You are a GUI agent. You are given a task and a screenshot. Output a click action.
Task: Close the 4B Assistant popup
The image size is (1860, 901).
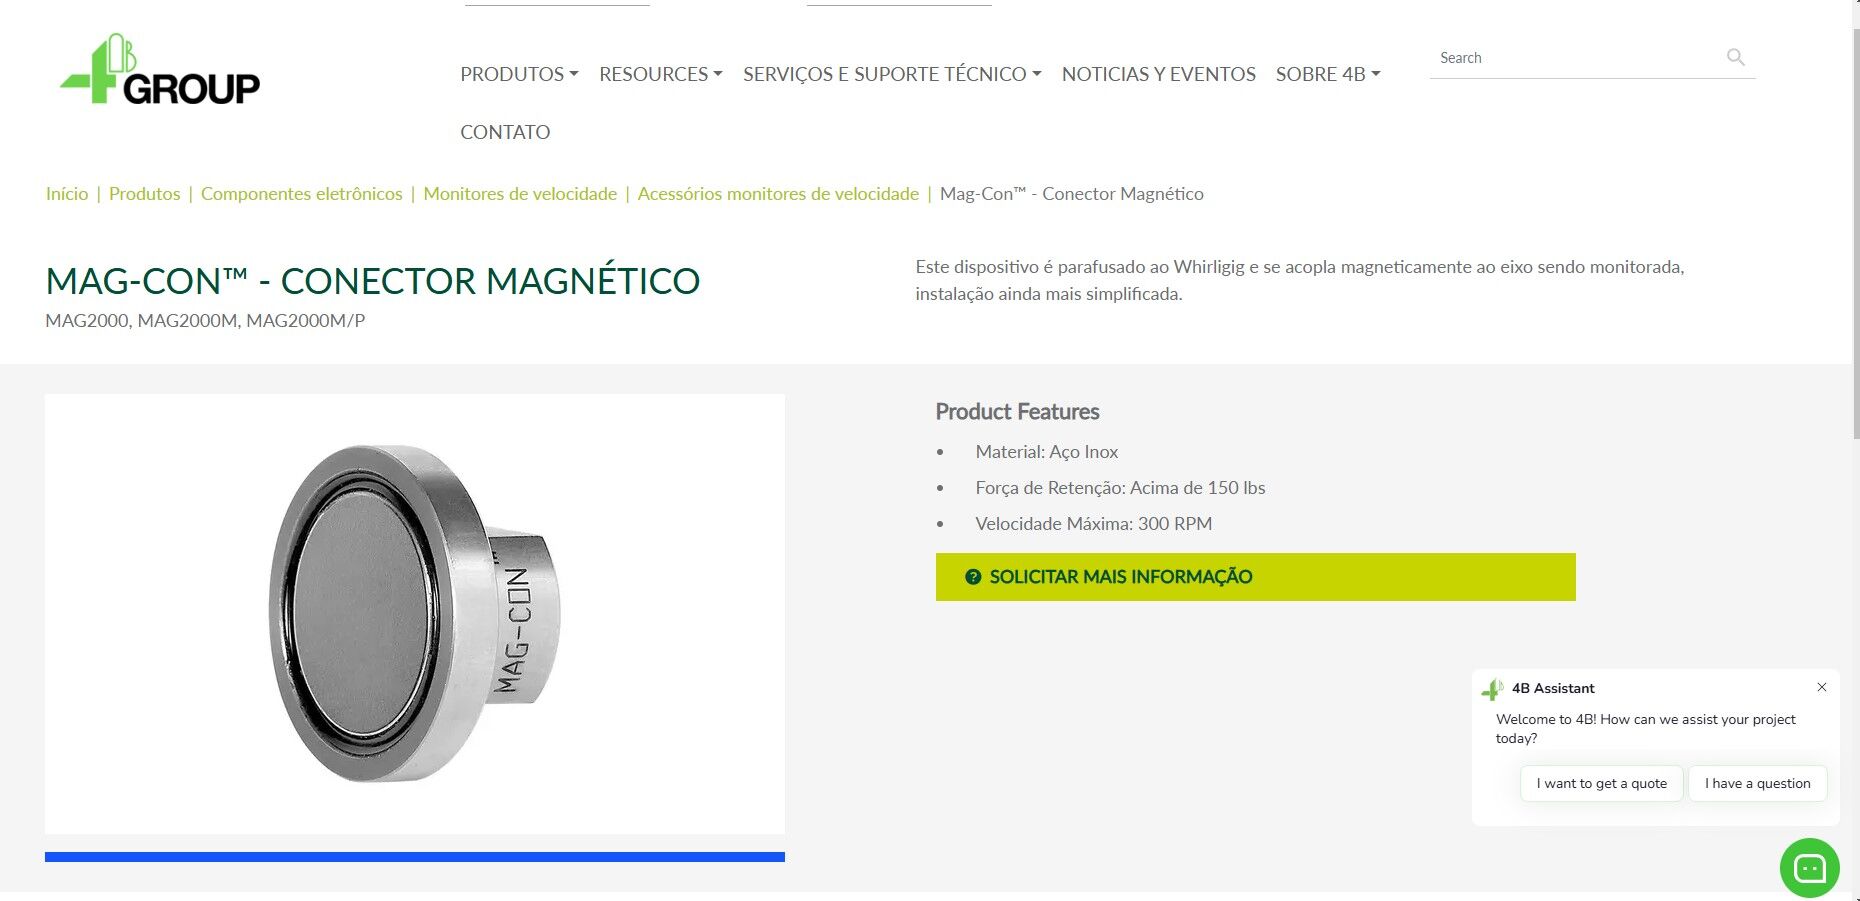tap(1822, 687)
